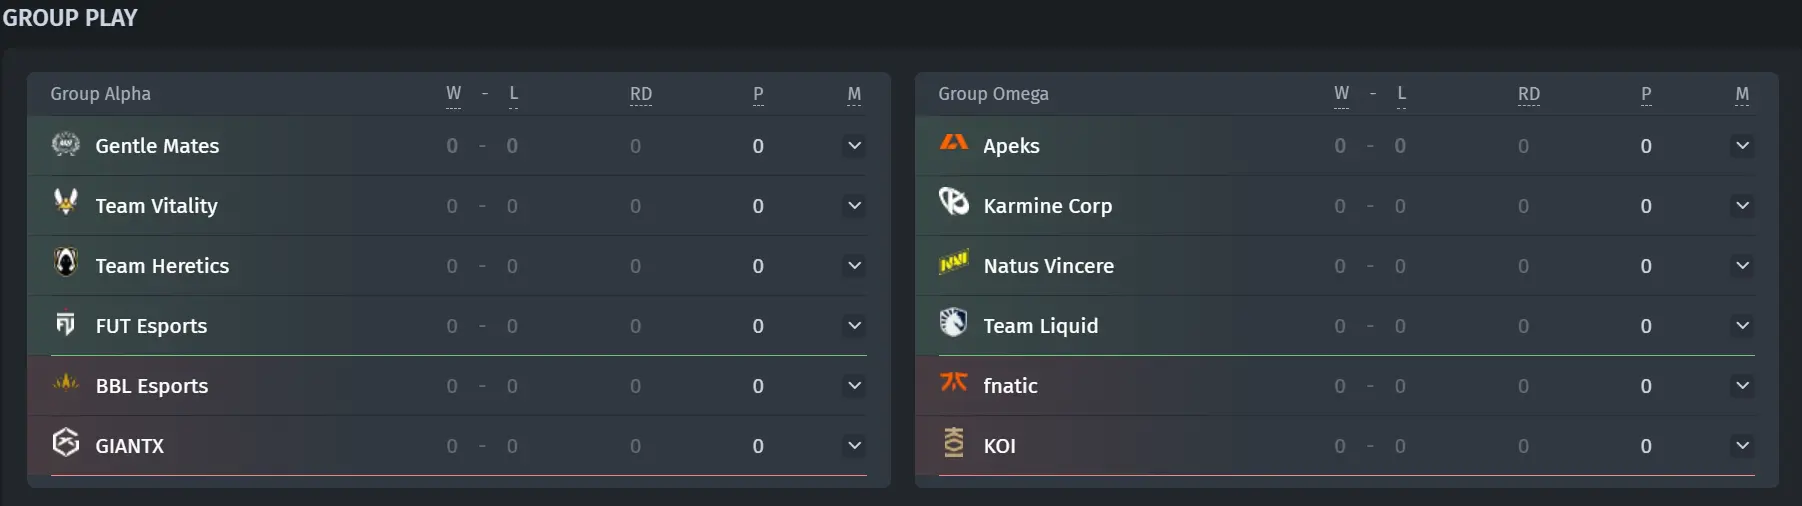Click the Natus Vincere logo icon

954,262
